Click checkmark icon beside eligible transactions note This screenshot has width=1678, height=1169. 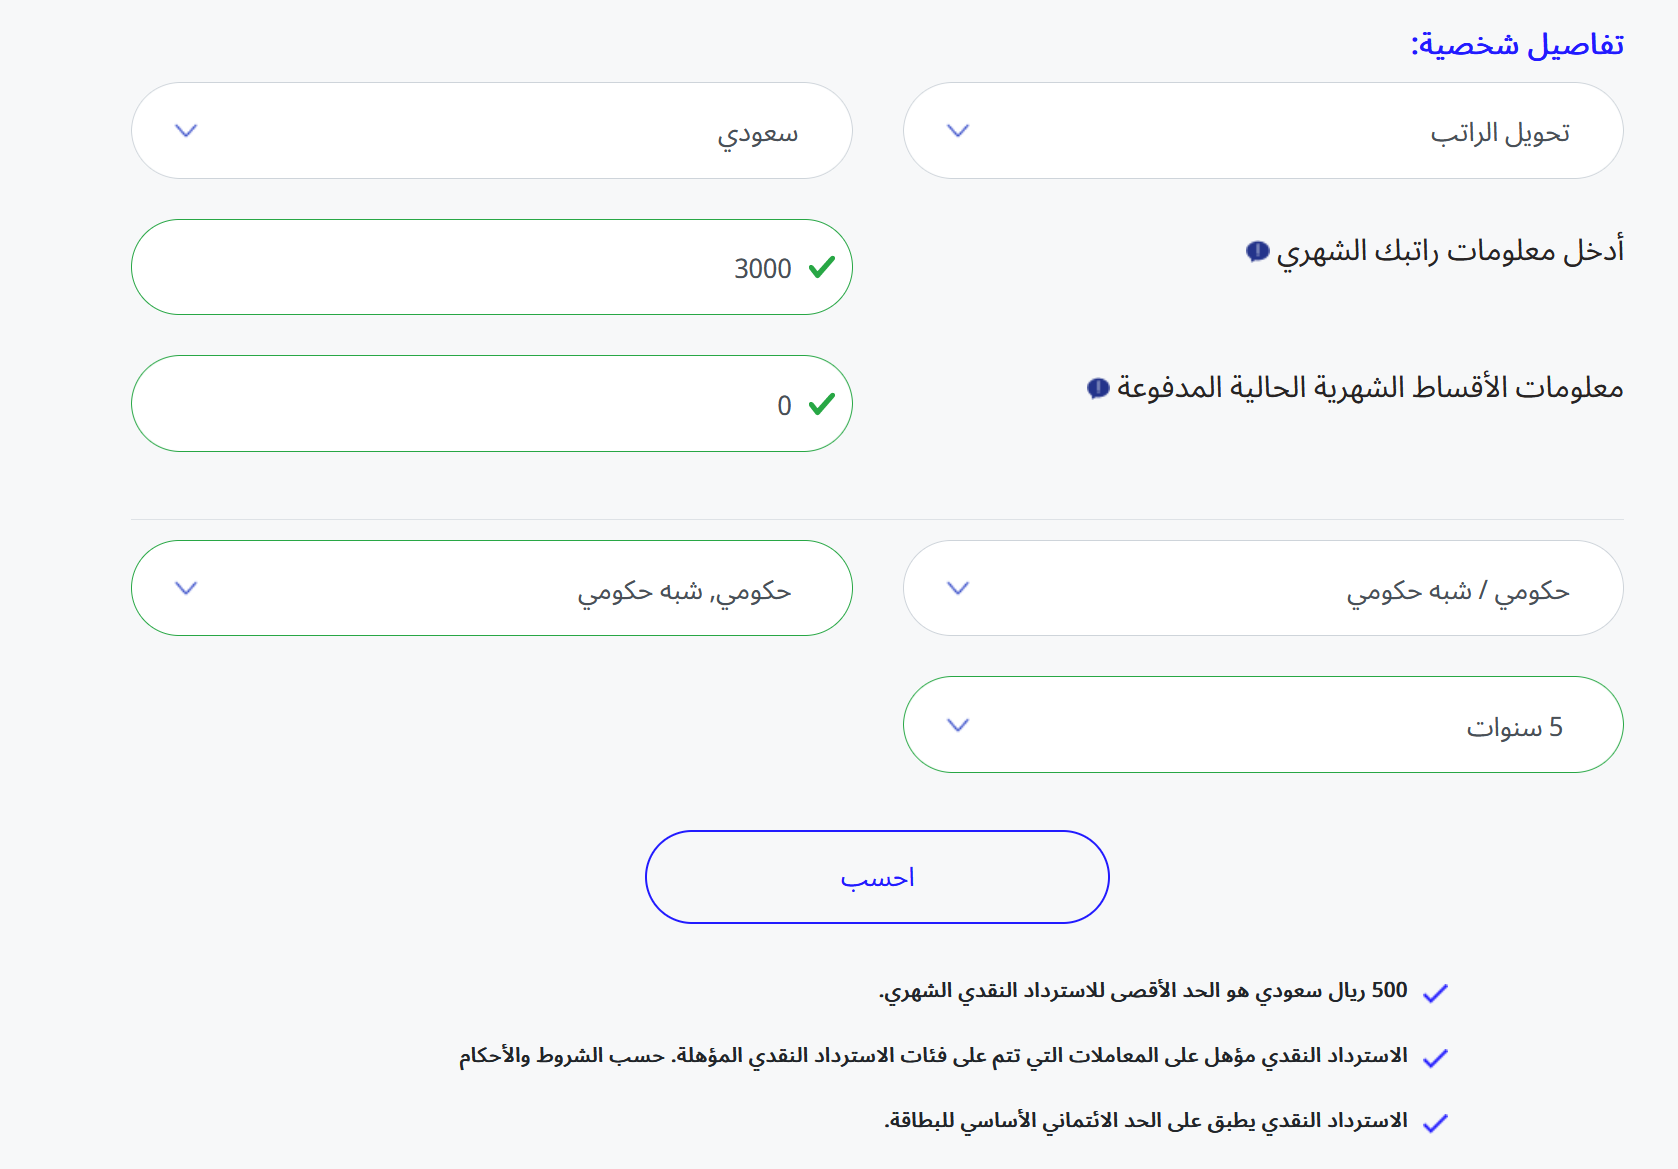coord(1435,1058)
